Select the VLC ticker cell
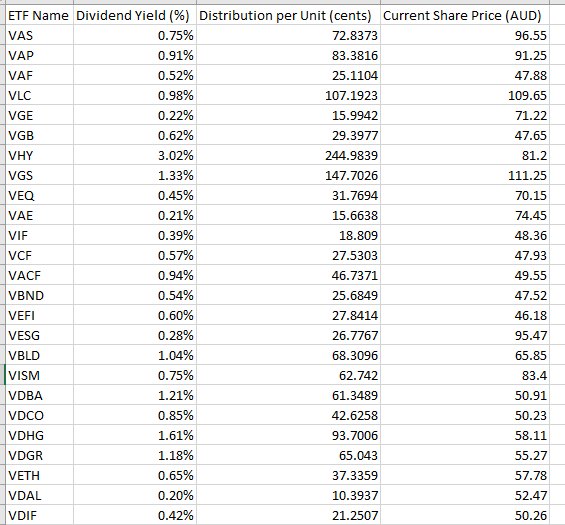This screenshot has width=565, height=525. tap(39, 95)
